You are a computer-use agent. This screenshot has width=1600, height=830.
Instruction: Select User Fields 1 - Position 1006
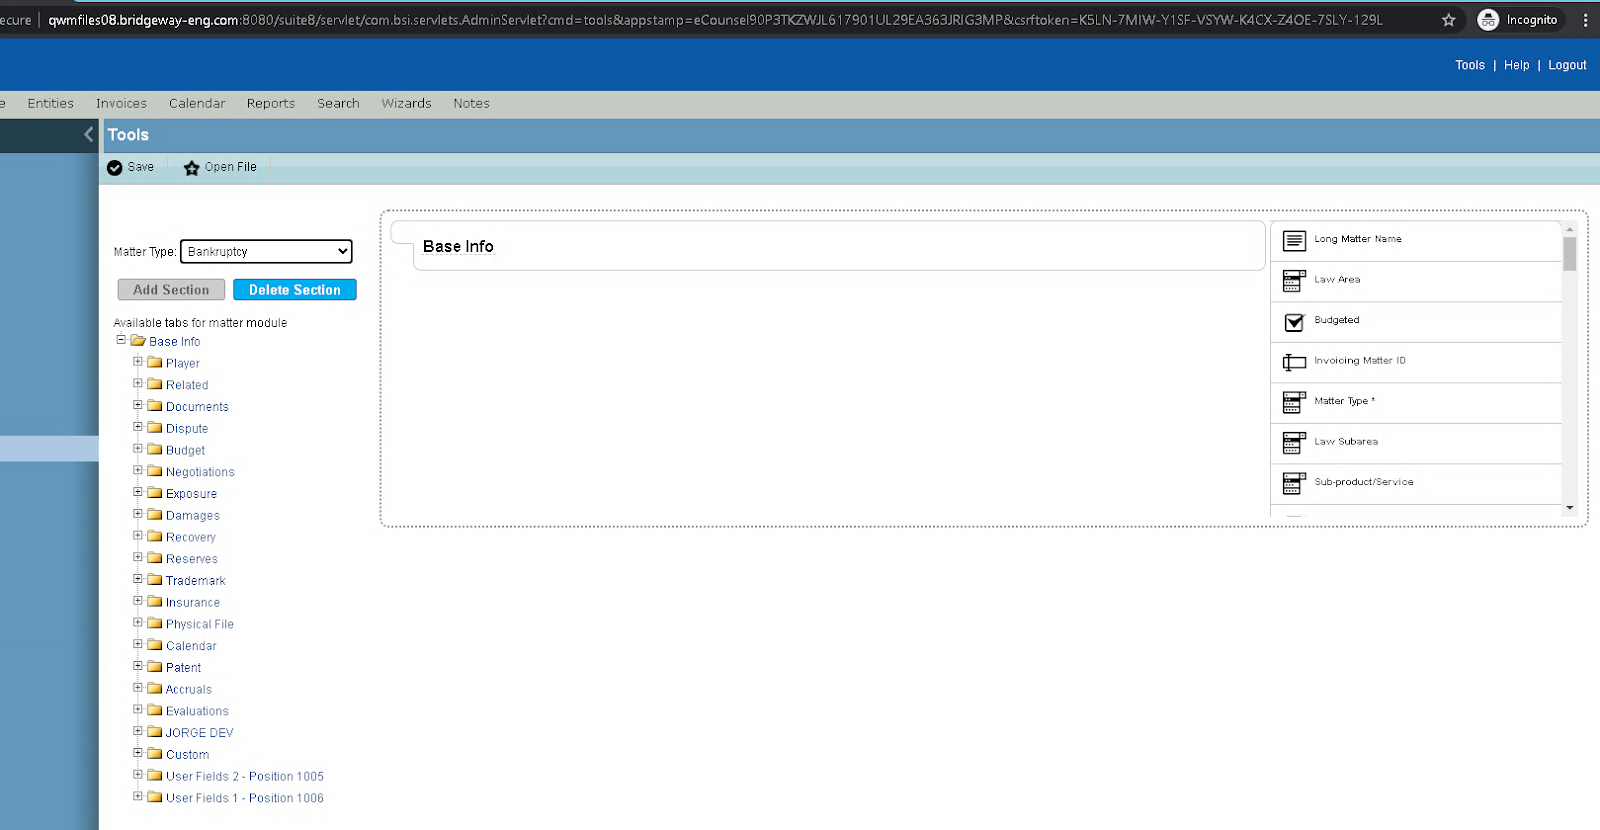[x=245, y=798]
